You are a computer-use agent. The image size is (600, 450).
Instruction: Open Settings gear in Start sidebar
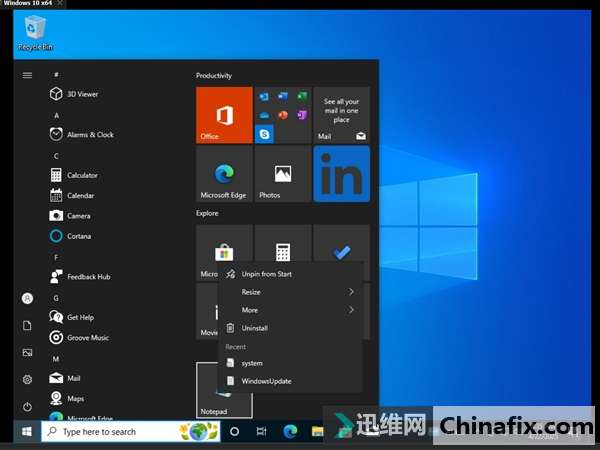[27, 380]
